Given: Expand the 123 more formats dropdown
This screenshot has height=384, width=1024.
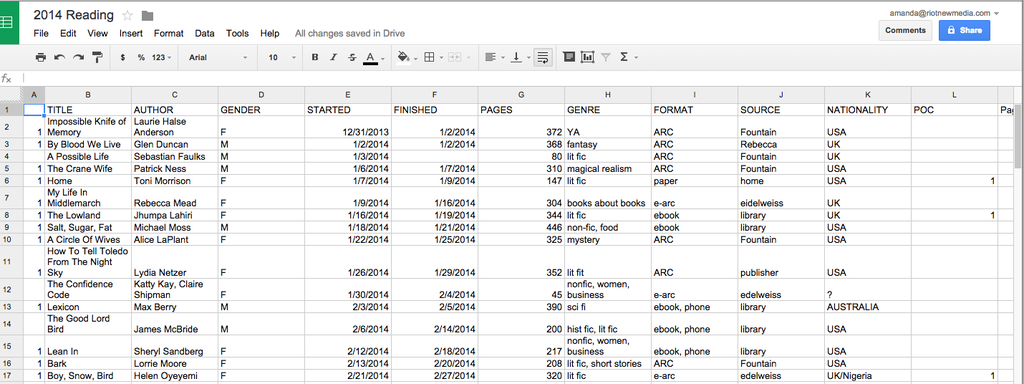Looking at the screenshot, I should click(161, 57).
